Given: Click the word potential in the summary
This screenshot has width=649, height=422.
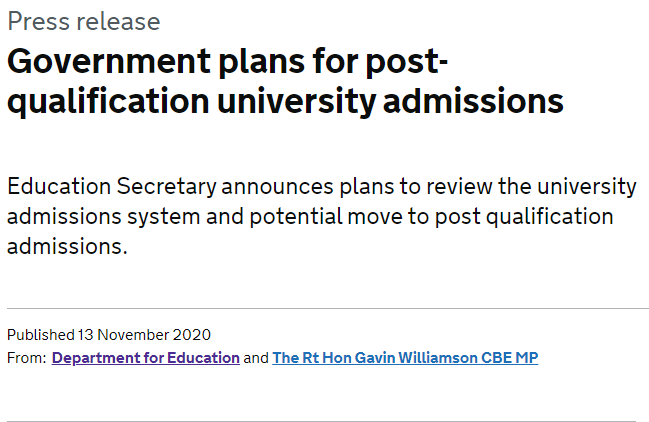Looking at the screenshot, I should point(296,217).
